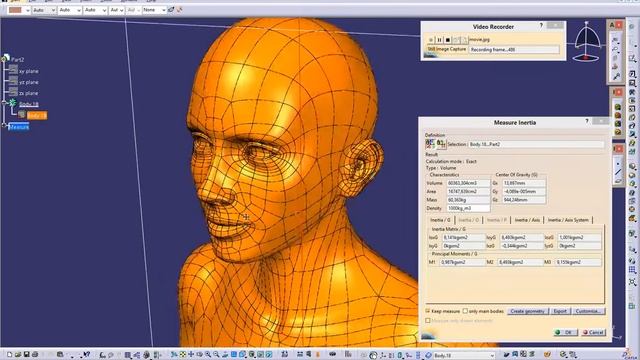640x360 pixels.
Task: Switch to the Inertia / Axis tab
Action: click(x=527, y=220)
